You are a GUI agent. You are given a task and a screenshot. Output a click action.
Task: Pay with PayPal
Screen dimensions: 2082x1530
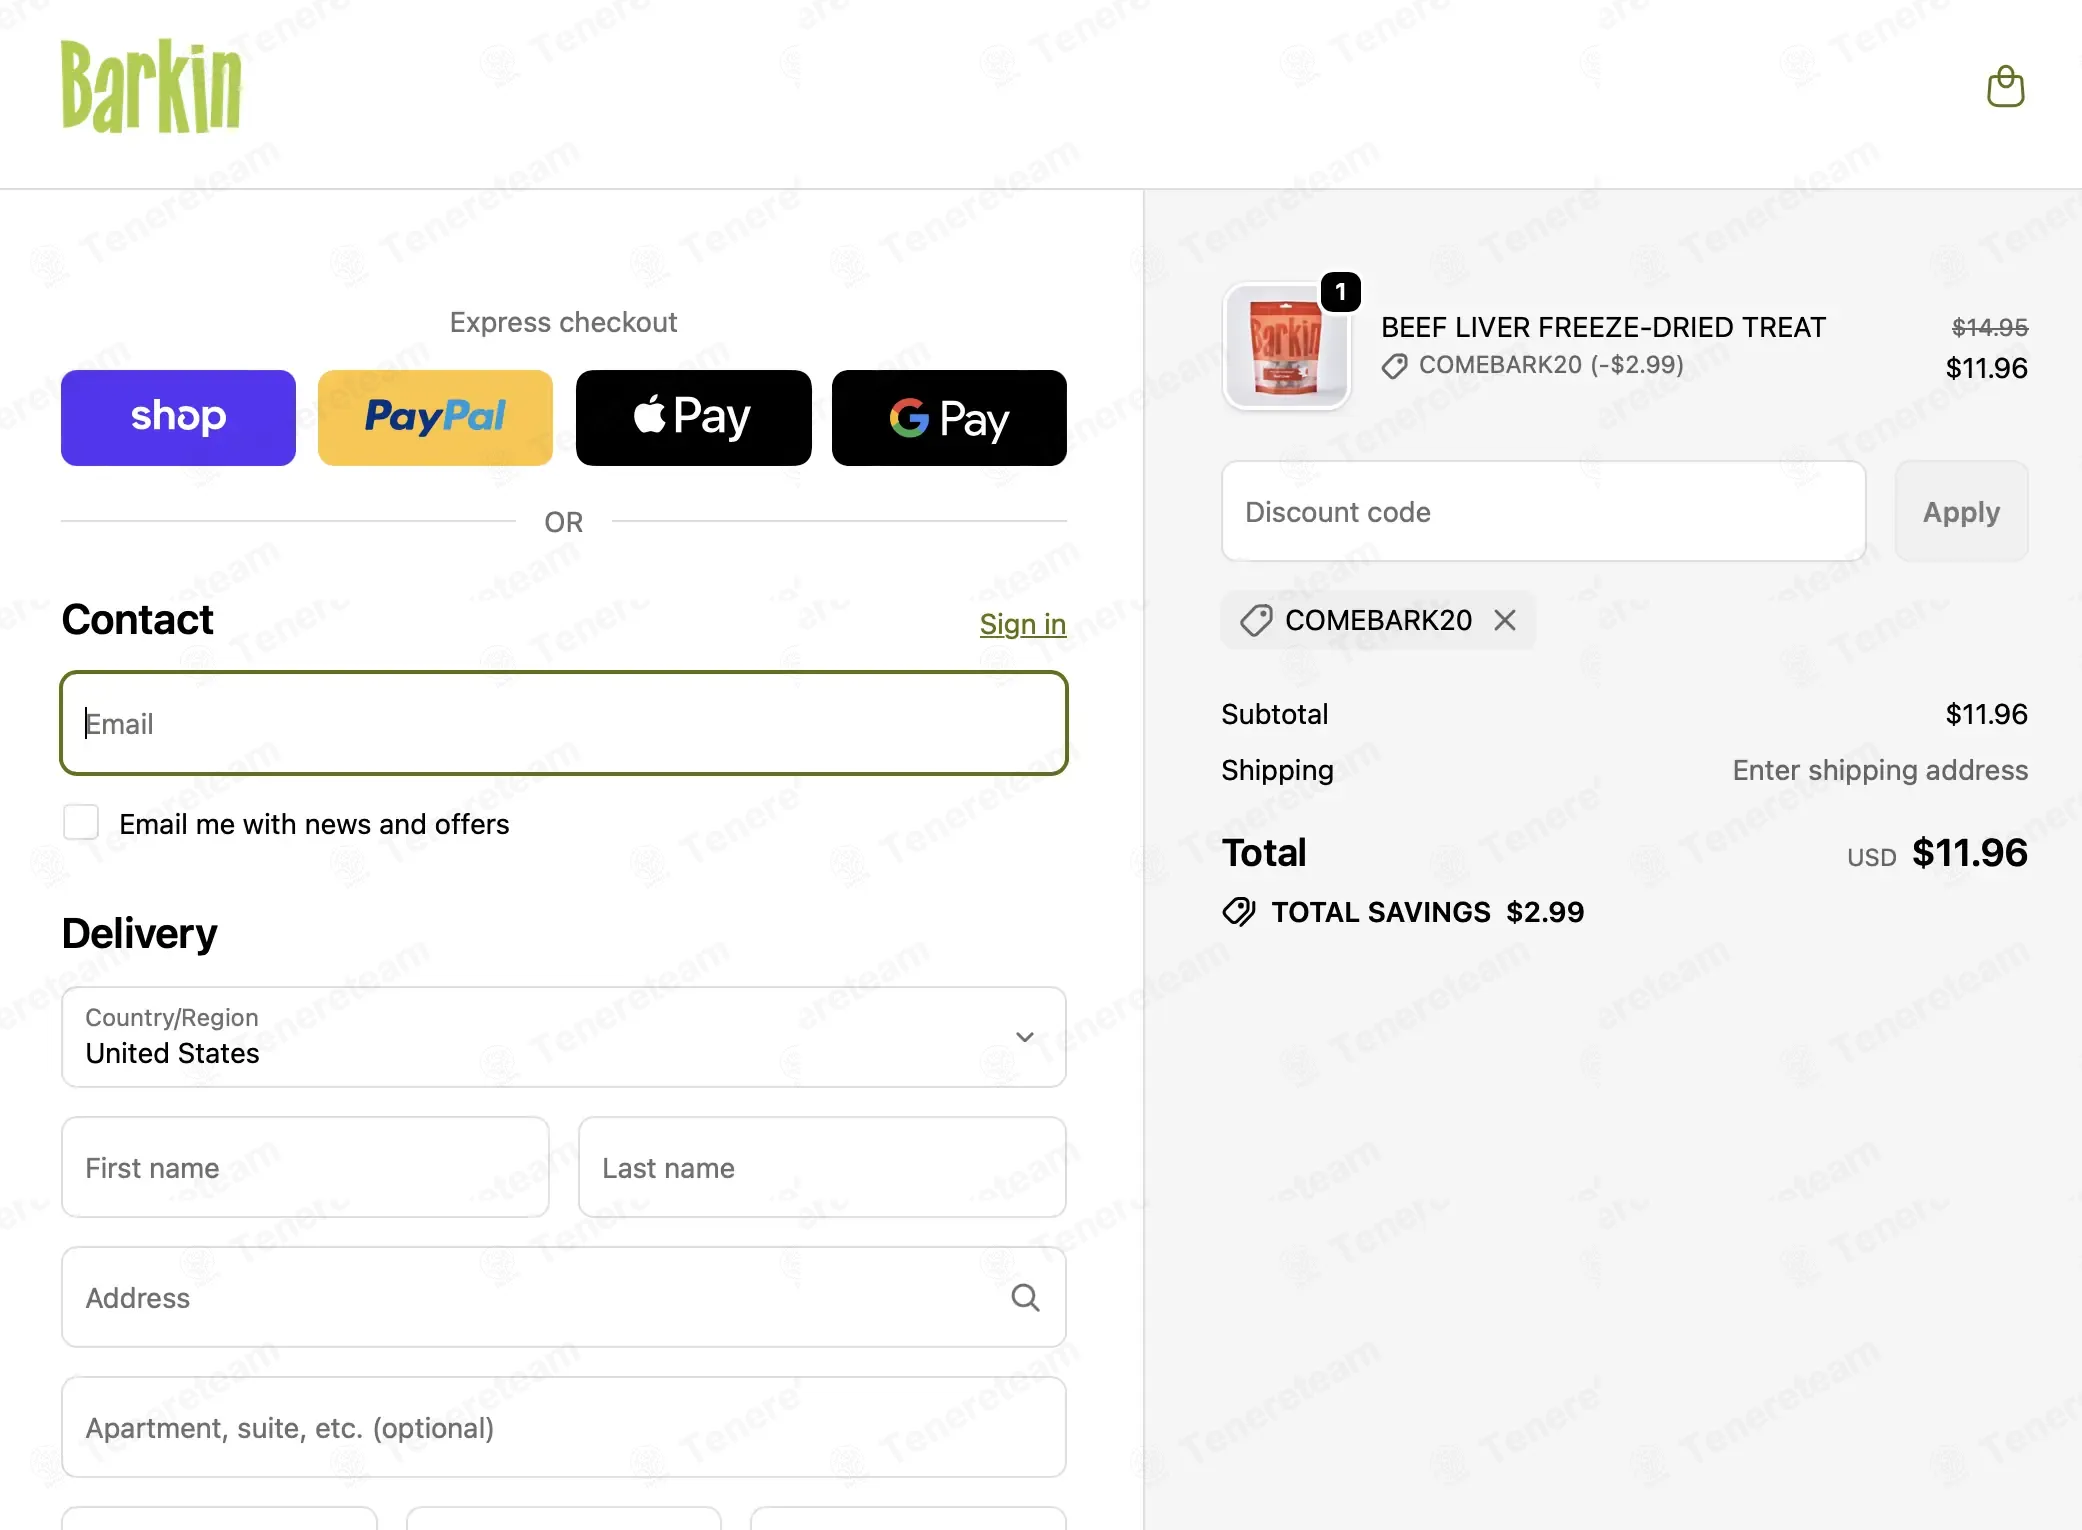coord(435,417)
